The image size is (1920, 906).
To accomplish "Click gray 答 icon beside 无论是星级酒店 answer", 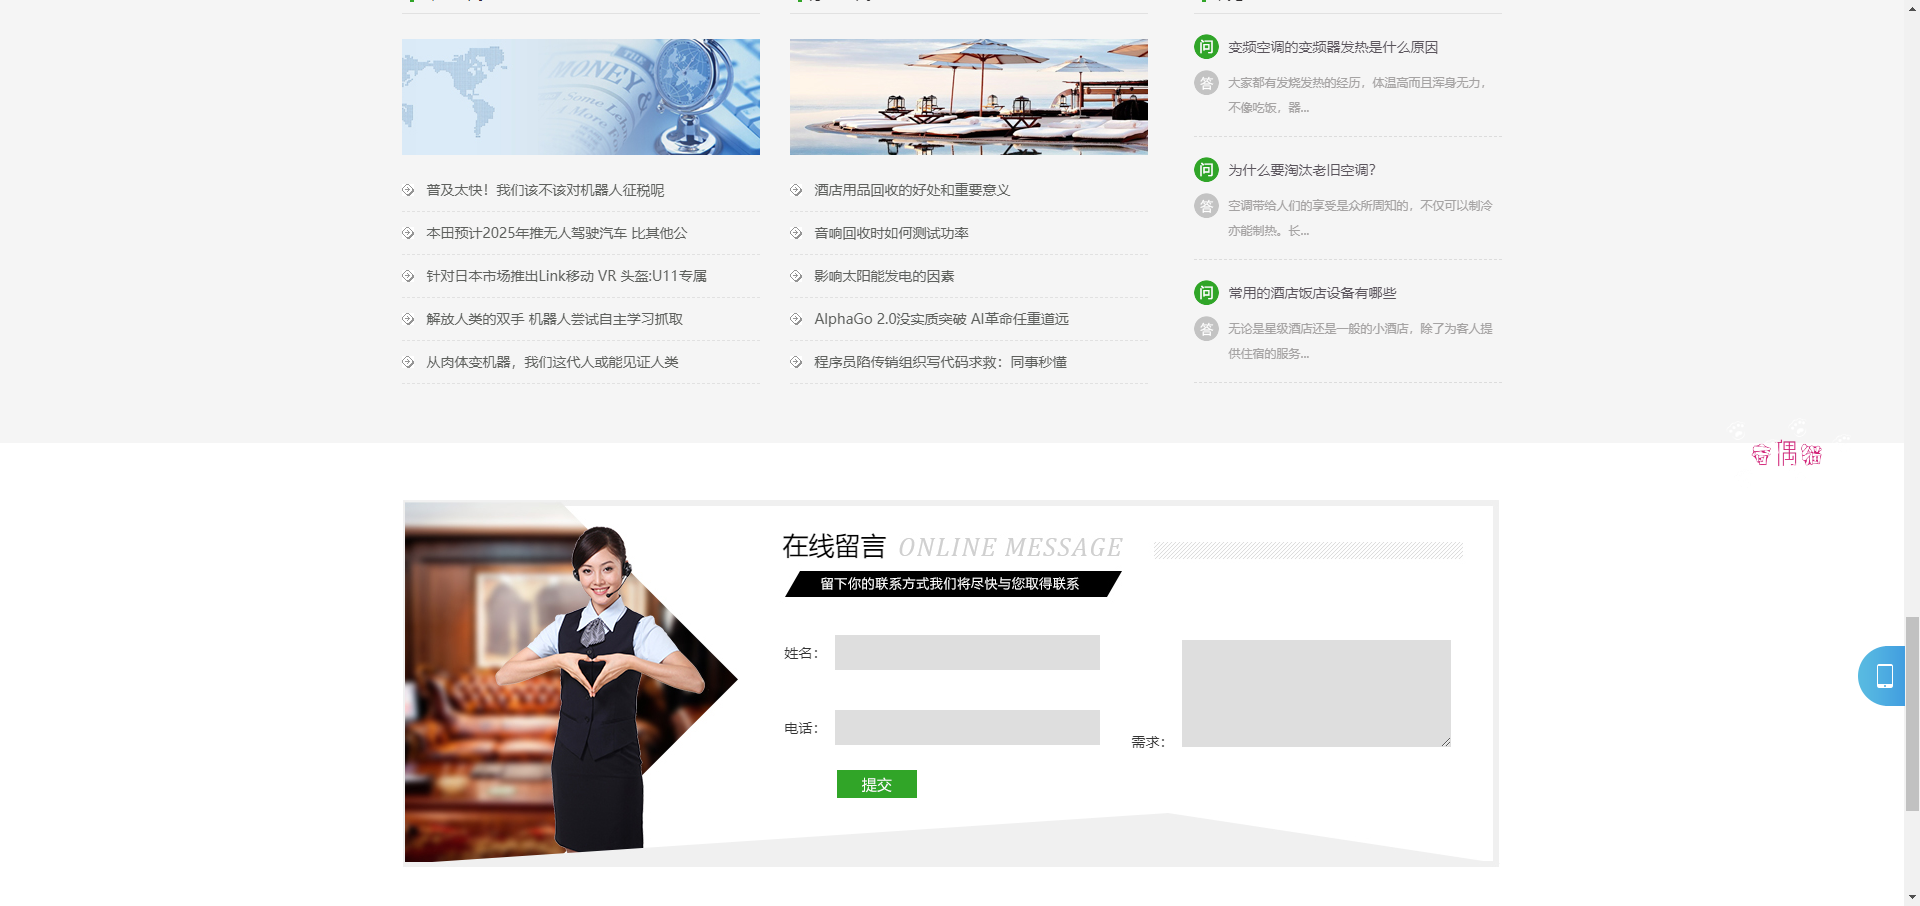I will tap(1206, 329).
